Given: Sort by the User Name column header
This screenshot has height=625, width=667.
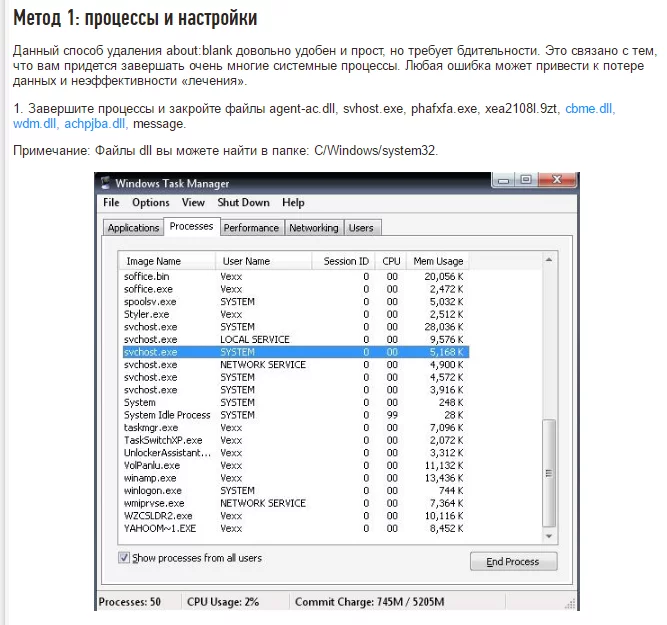Looking at the screenshot, I should [x=263, y=261].
